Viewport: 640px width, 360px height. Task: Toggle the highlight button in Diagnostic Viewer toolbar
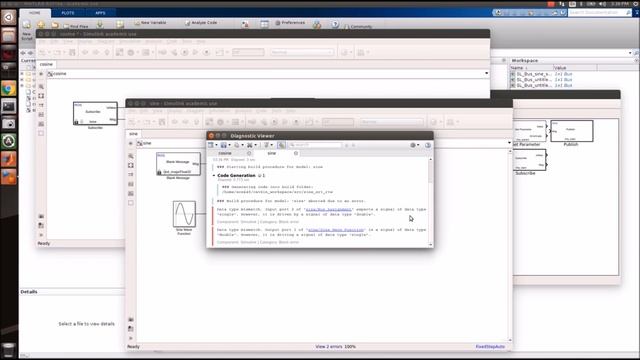281,145
